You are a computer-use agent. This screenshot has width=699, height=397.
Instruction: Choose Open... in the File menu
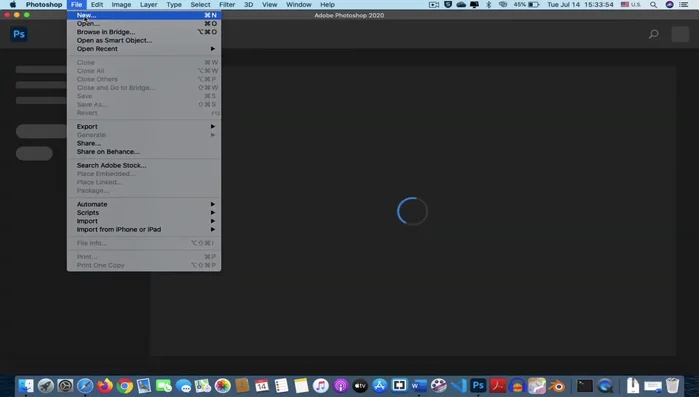coord(144,24)
